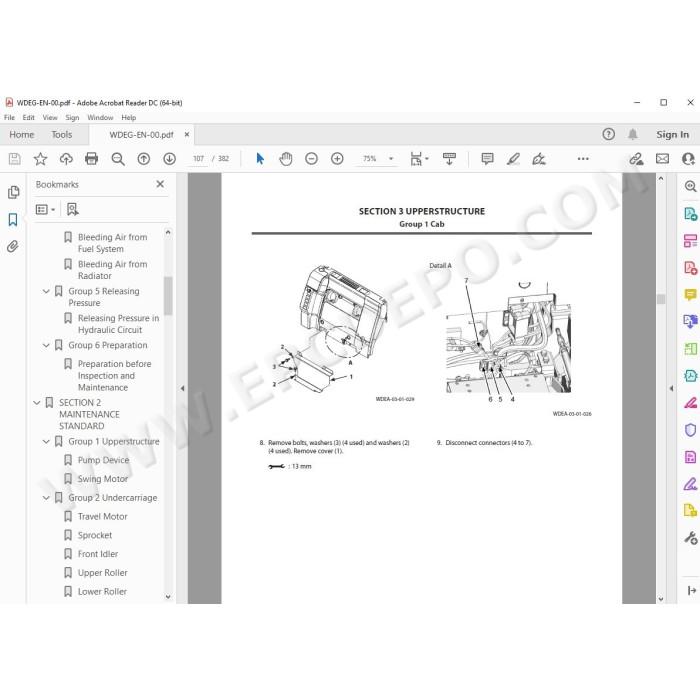Collapse Group 1 Upperstructure bookmark
Image resolution: width=700 pixels, height=700 pixels.
(46, 442)
